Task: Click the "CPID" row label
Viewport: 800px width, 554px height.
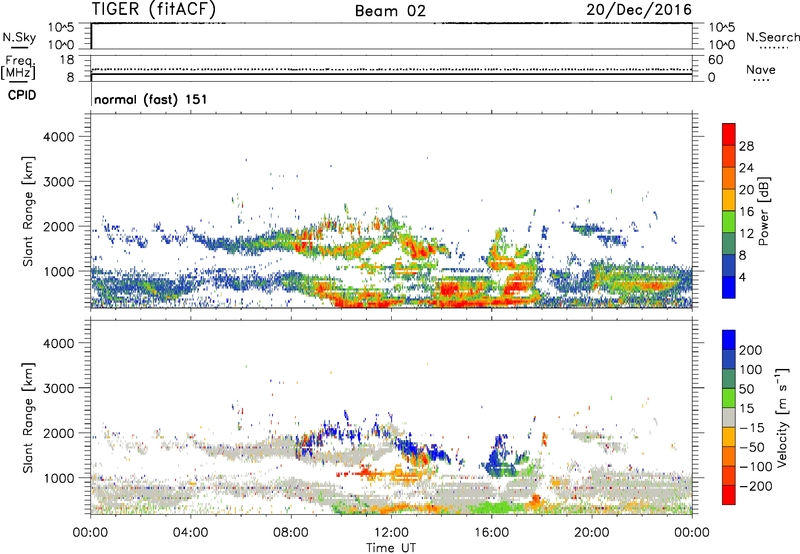Action: [x=22, y=95]
